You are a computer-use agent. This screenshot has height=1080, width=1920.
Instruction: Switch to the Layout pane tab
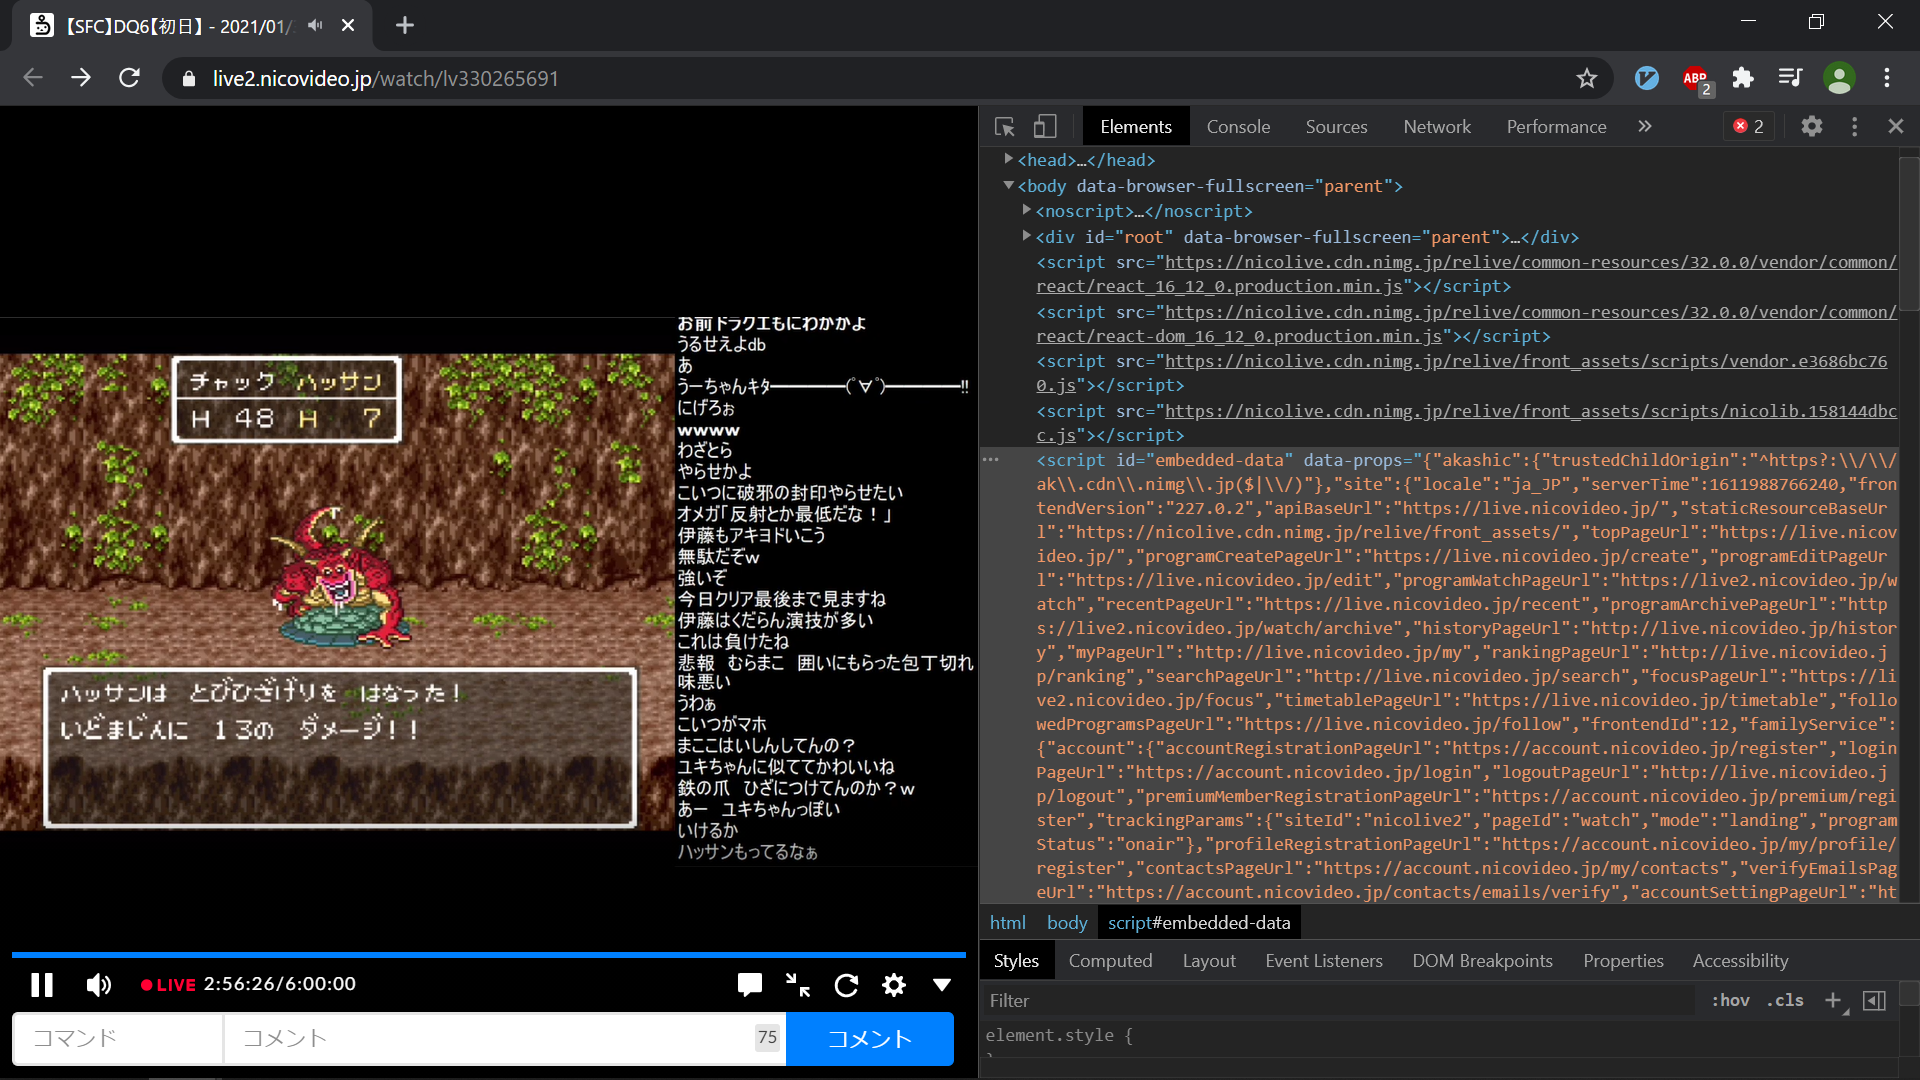pos(1209,961)
